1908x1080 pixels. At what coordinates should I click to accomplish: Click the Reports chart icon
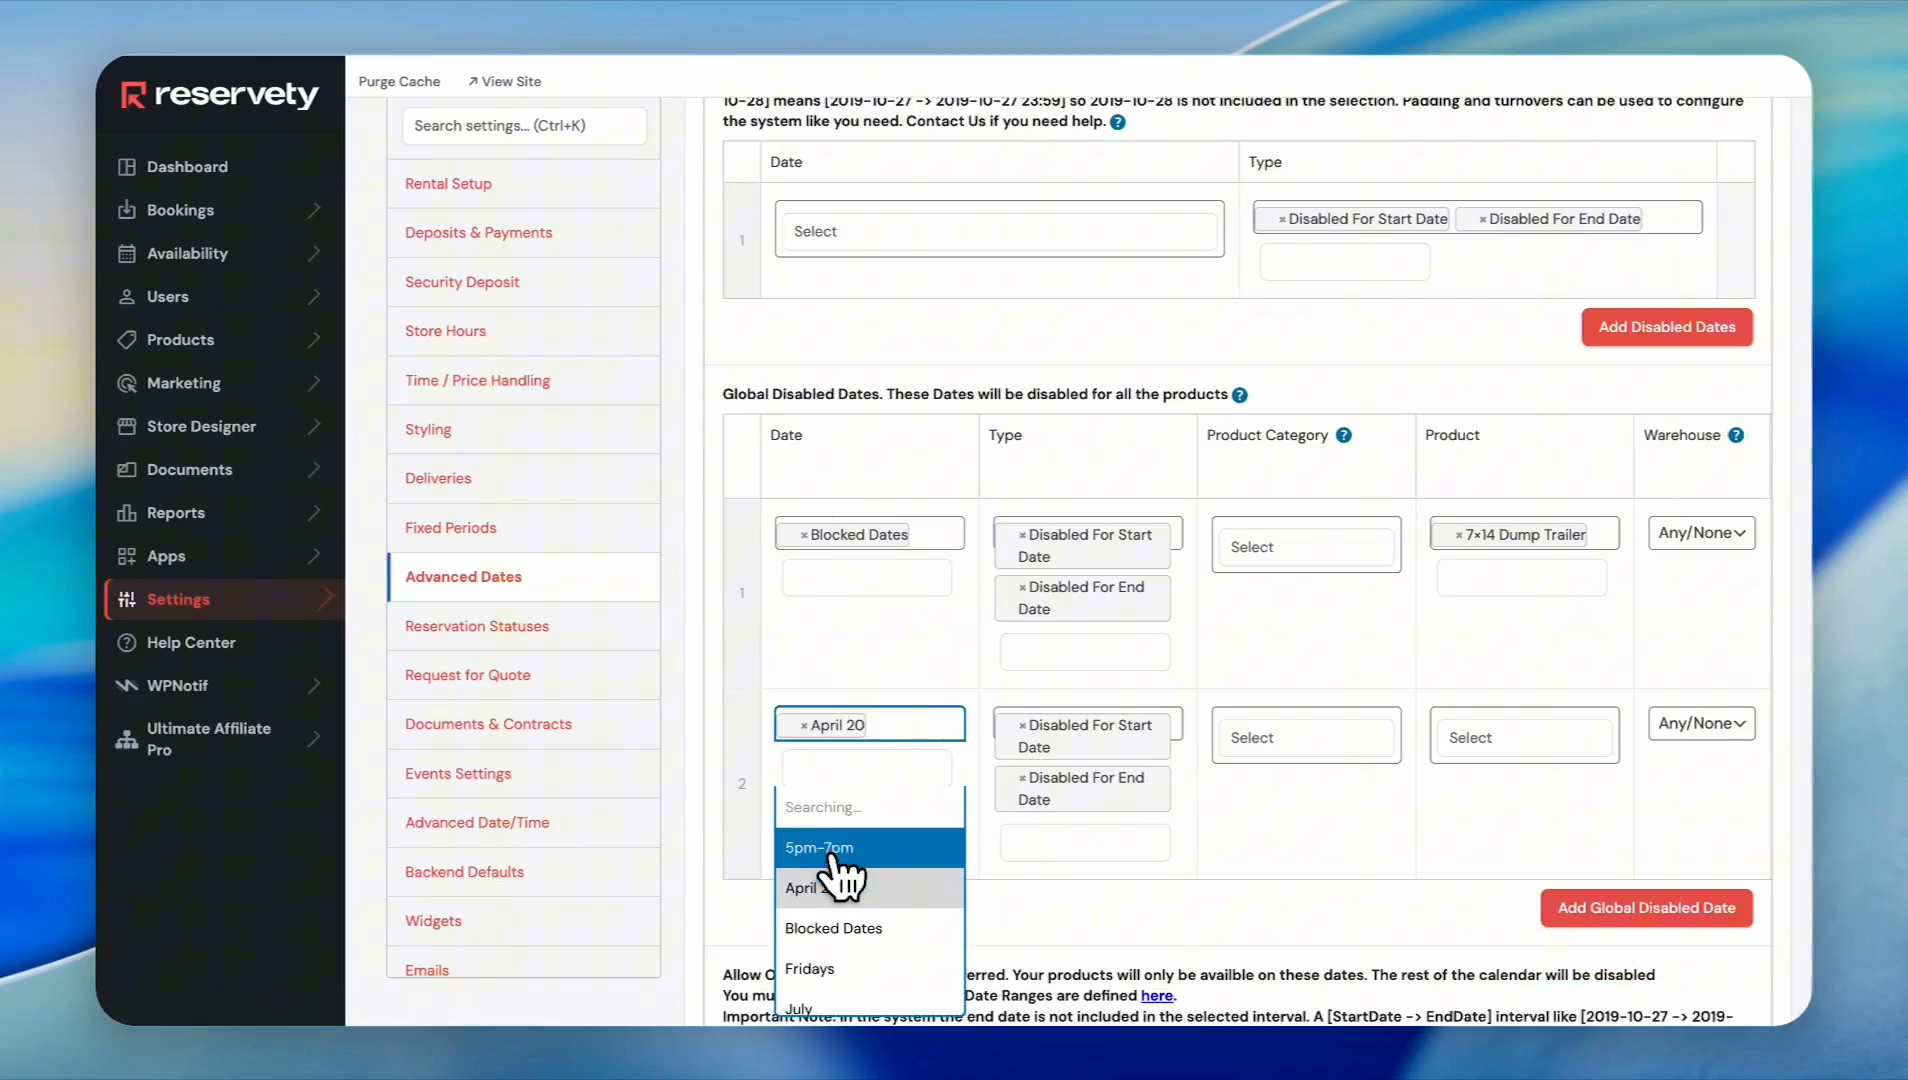[x=127, y=513]
